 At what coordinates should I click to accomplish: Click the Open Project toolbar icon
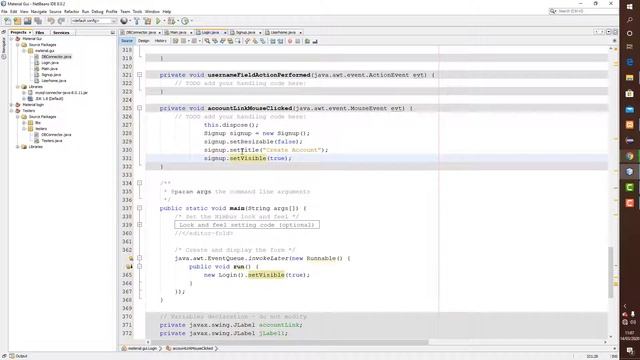click(x=28, y=21)
